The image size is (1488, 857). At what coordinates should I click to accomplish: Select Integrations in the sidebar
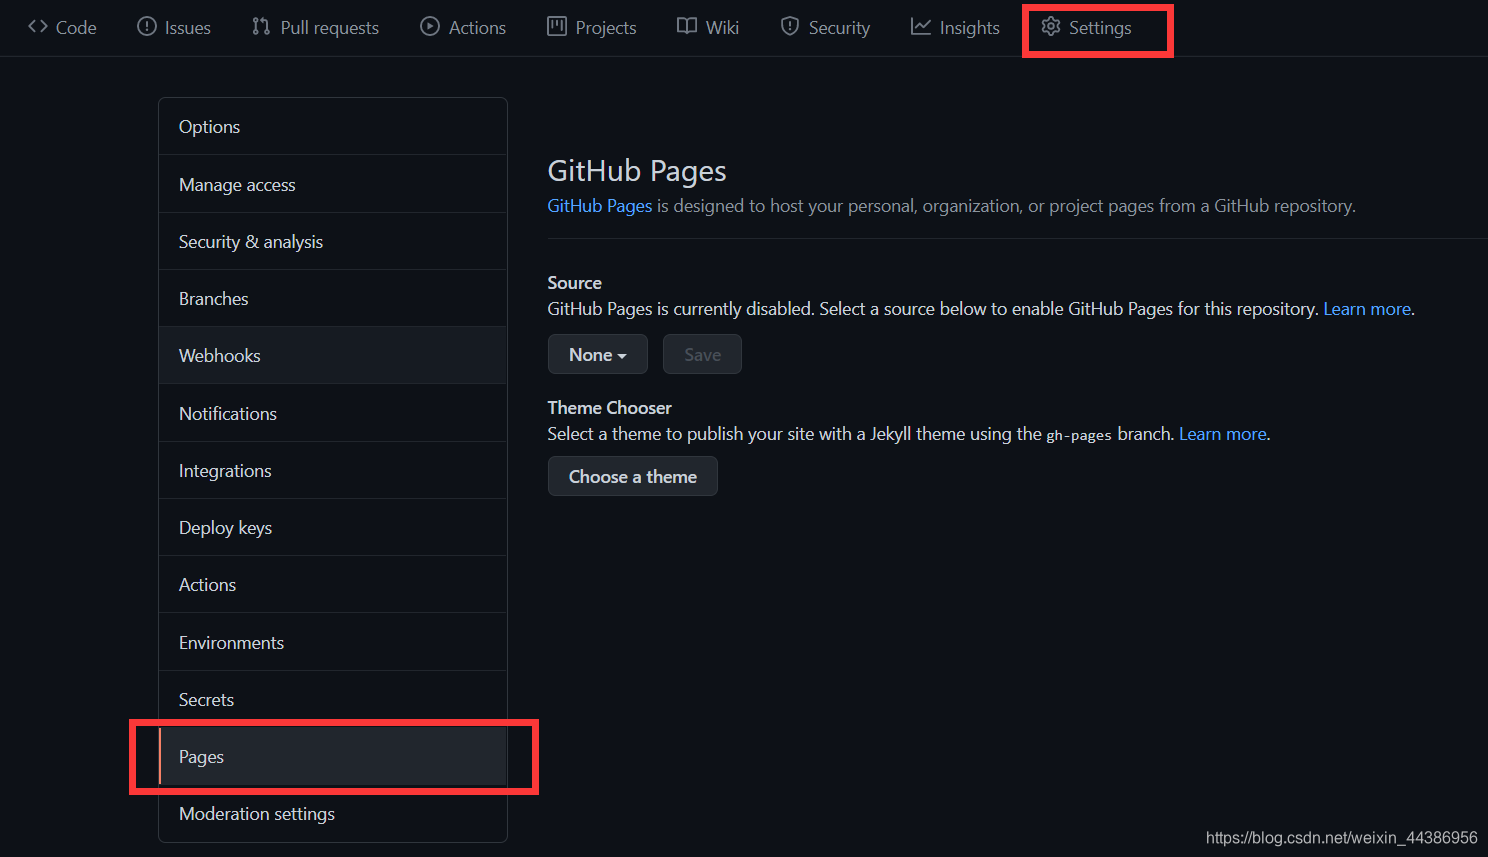click(333, 471)
